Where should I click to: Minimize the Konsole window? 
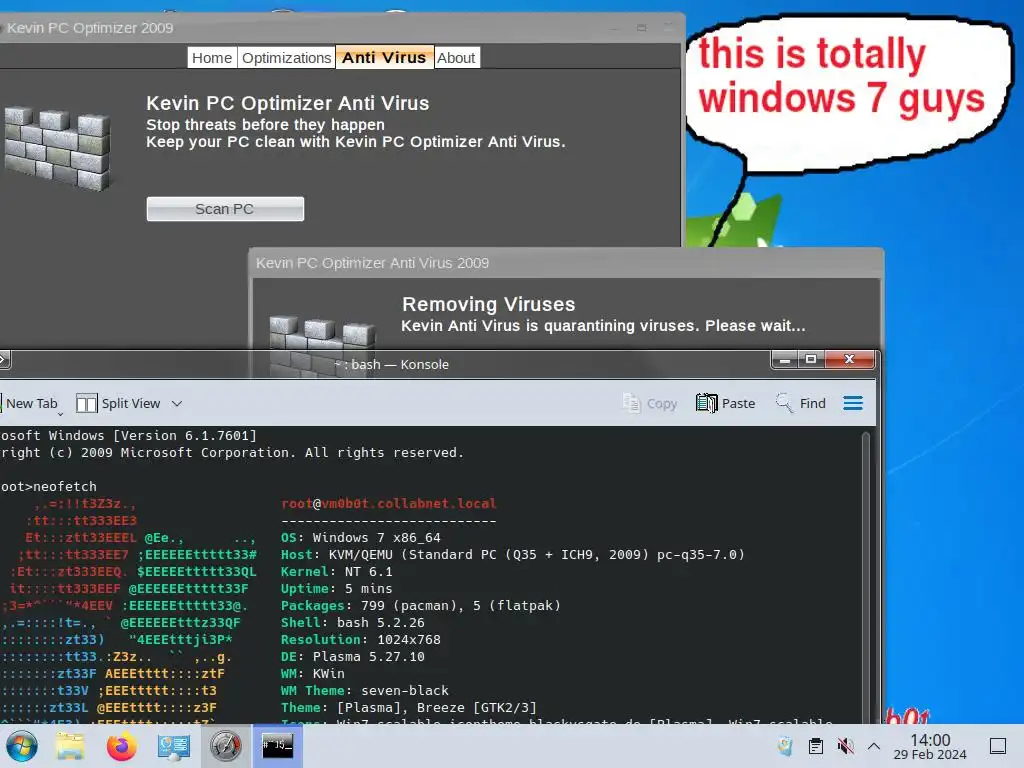[x=784, y=359]
